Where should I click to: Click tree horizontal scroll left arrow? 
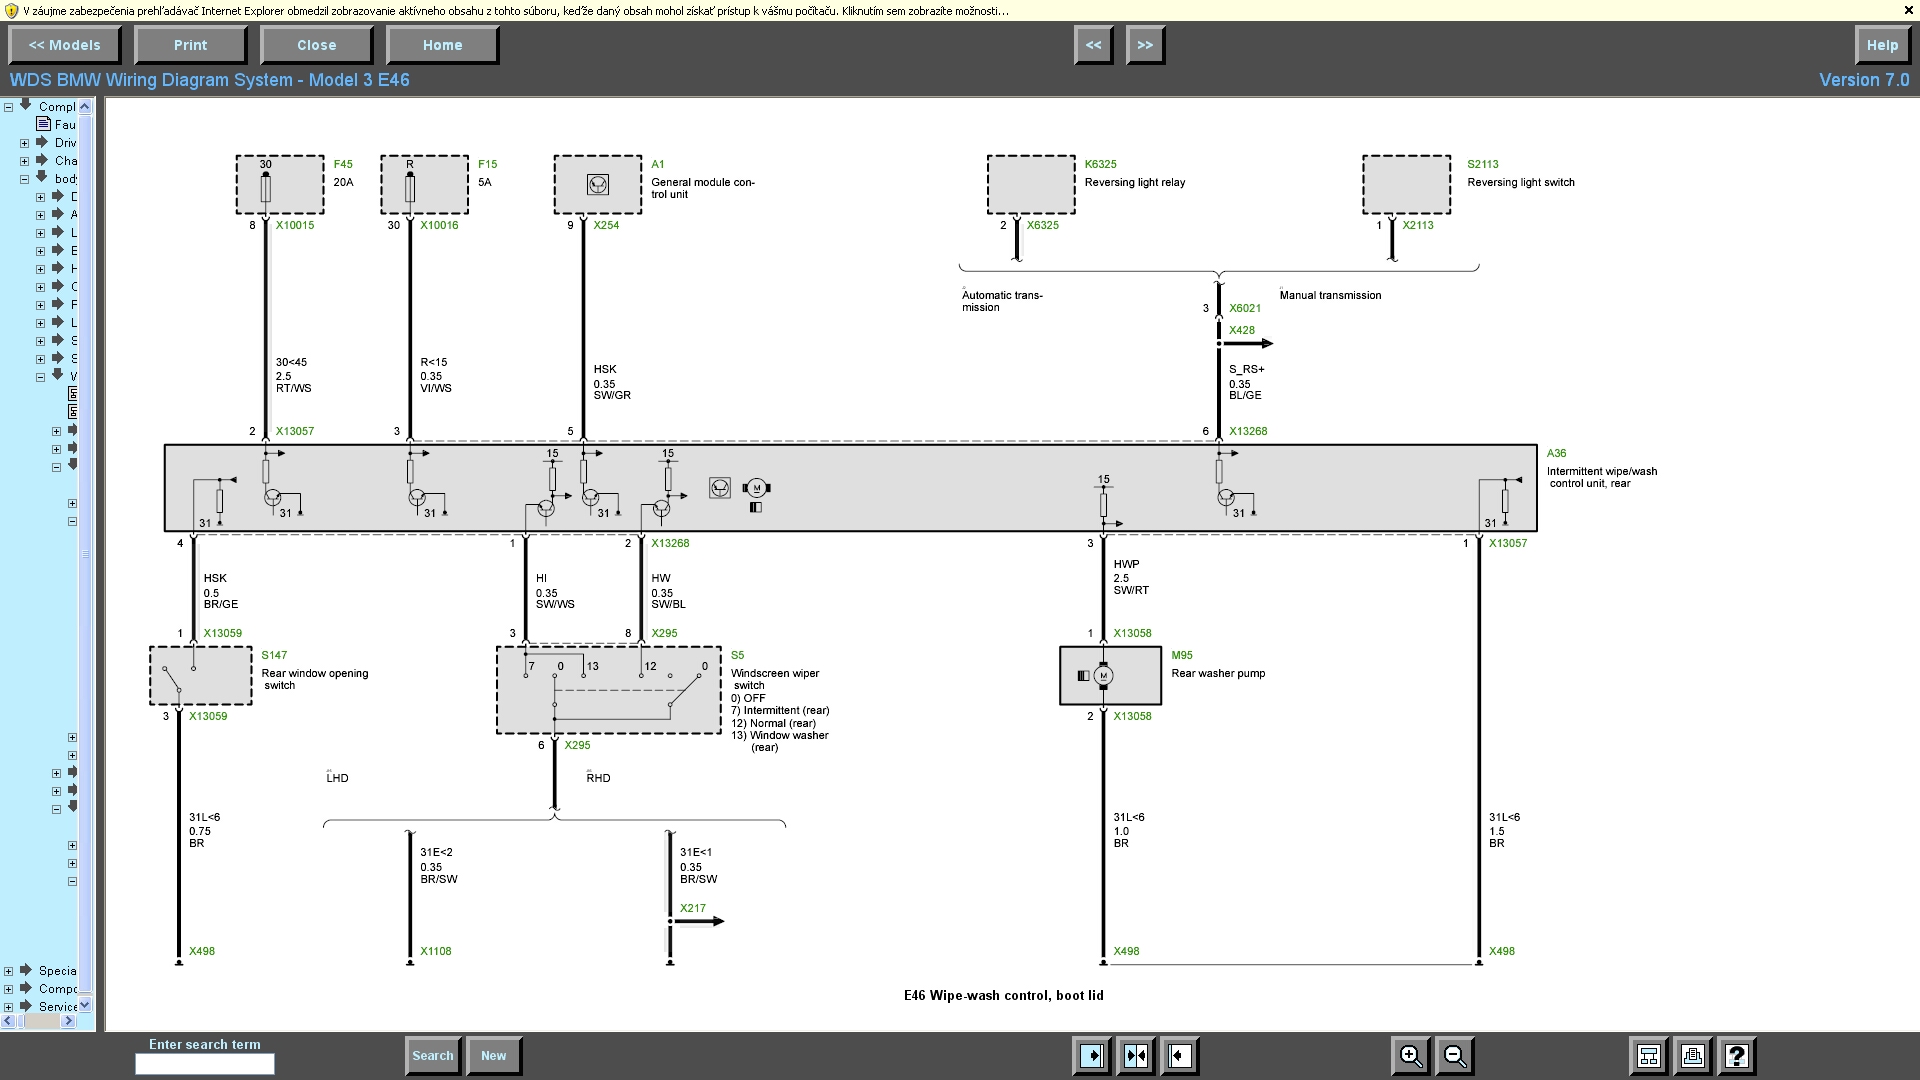pos(8,1021)
